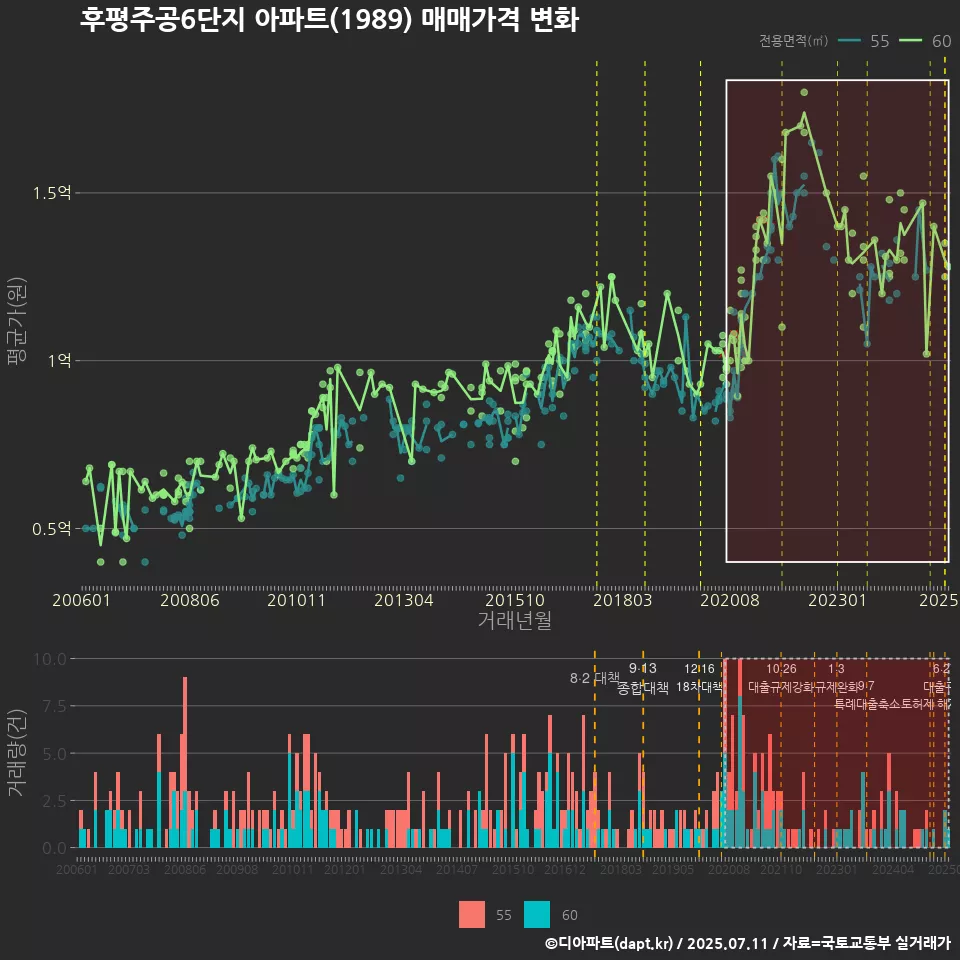Click the 전용면적(㎡) legend label
The image size is (960, 960).
[793, 41]
